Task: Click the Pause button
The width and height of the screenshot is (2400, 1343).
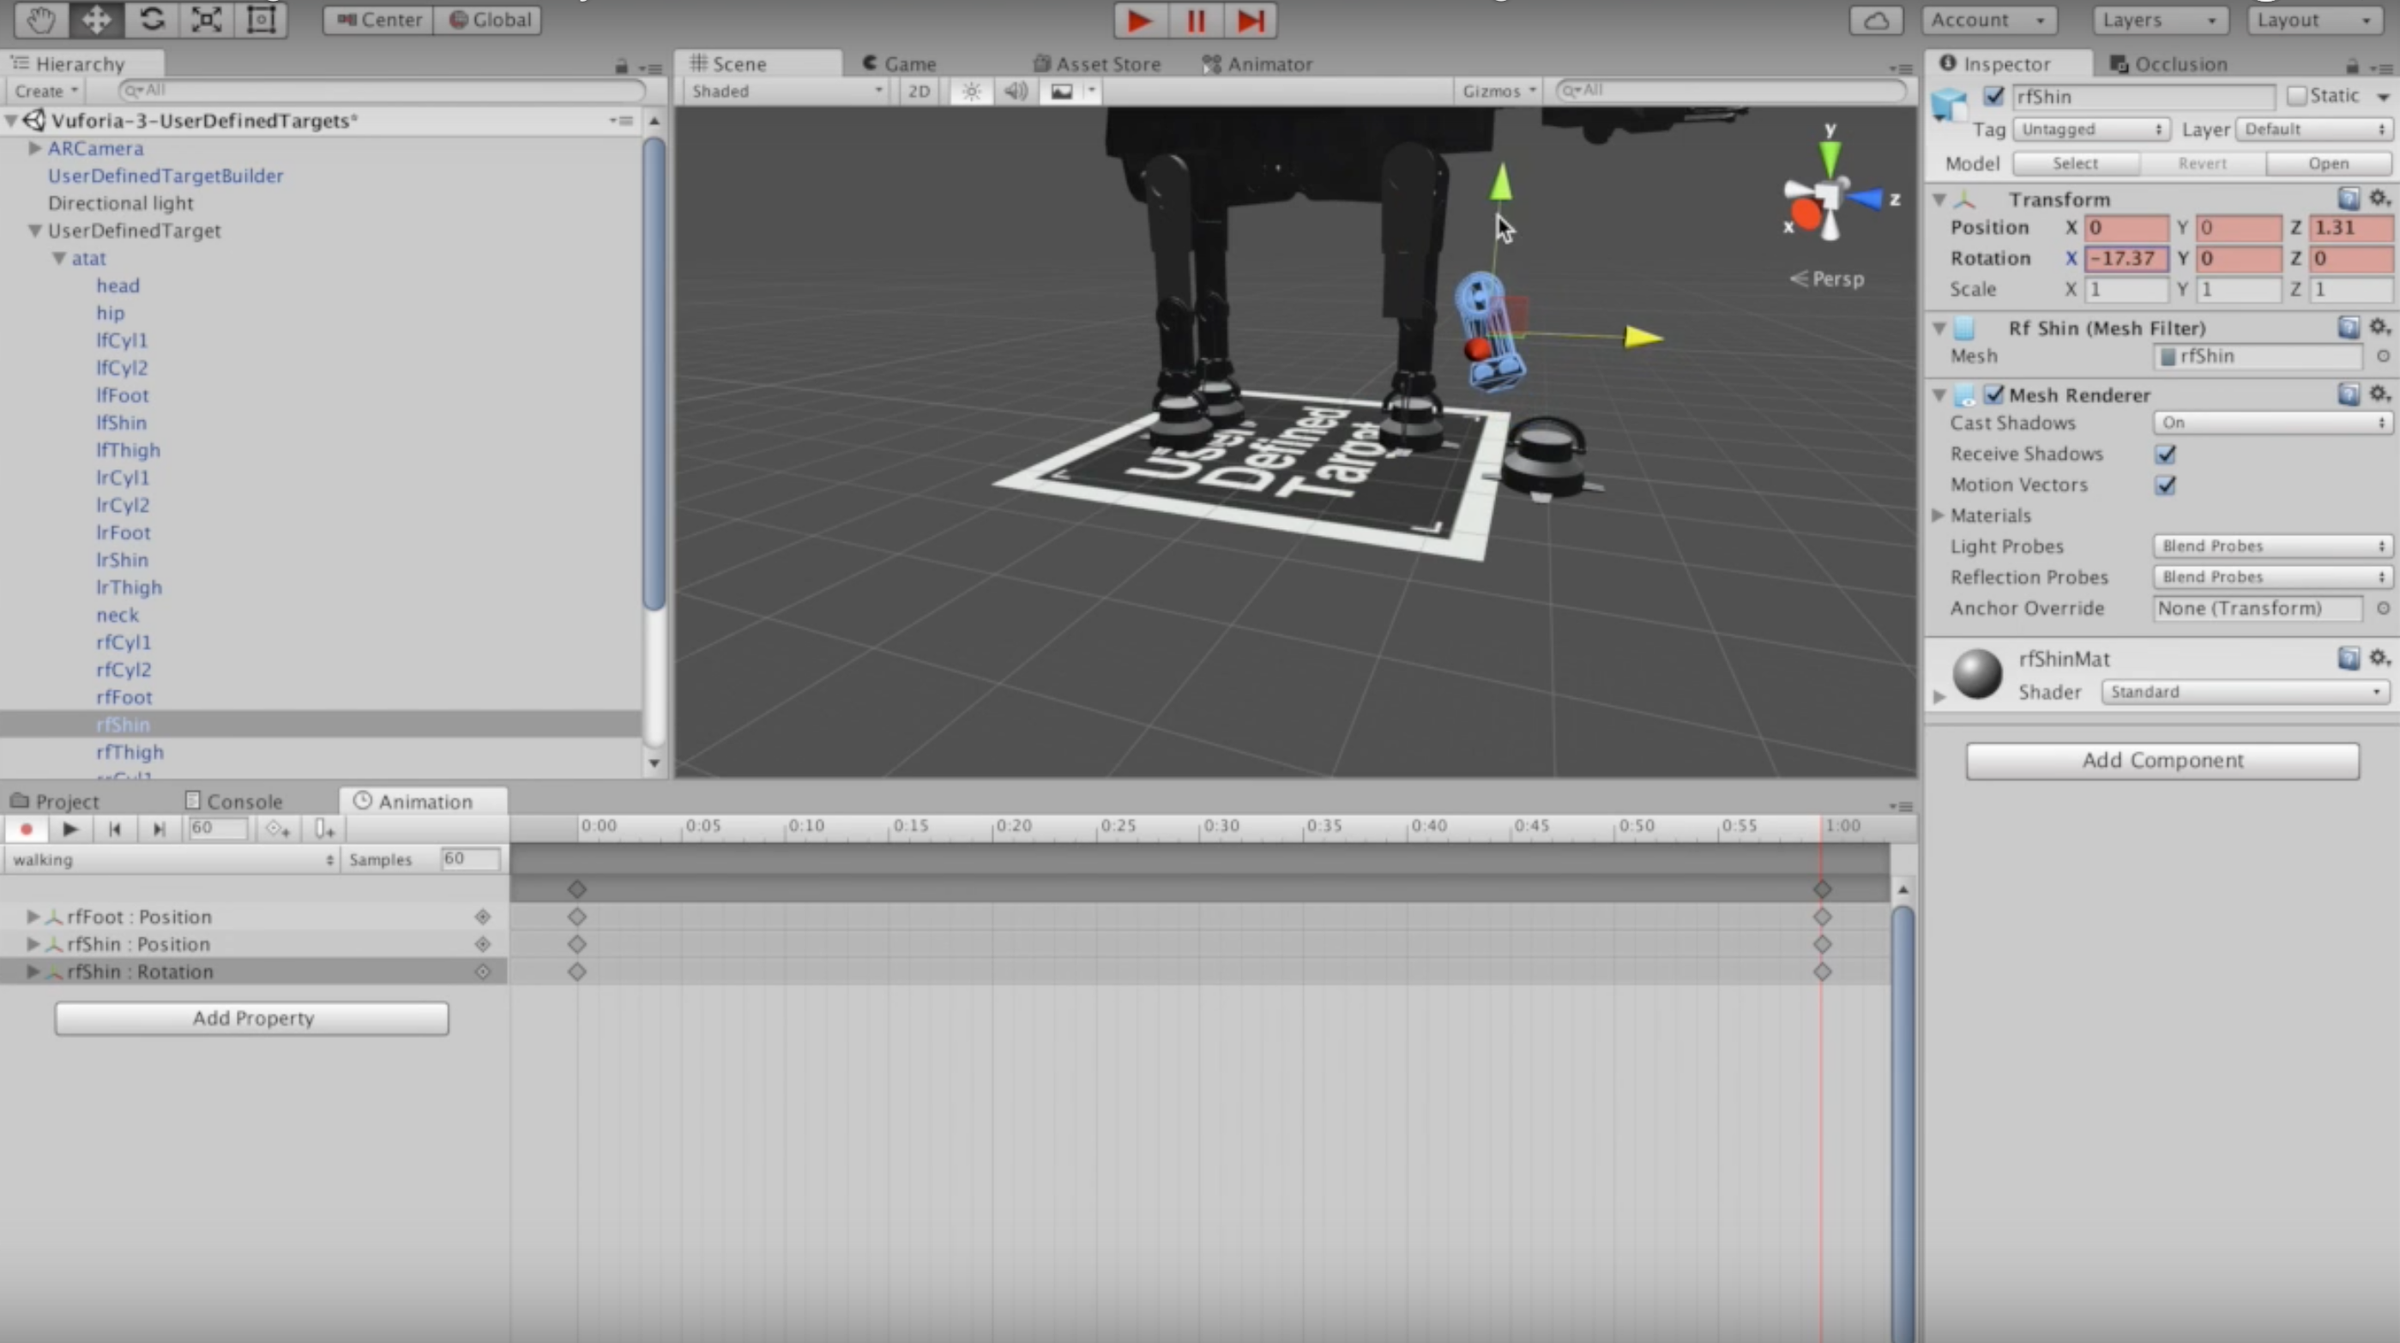Action: (1194, 20)
